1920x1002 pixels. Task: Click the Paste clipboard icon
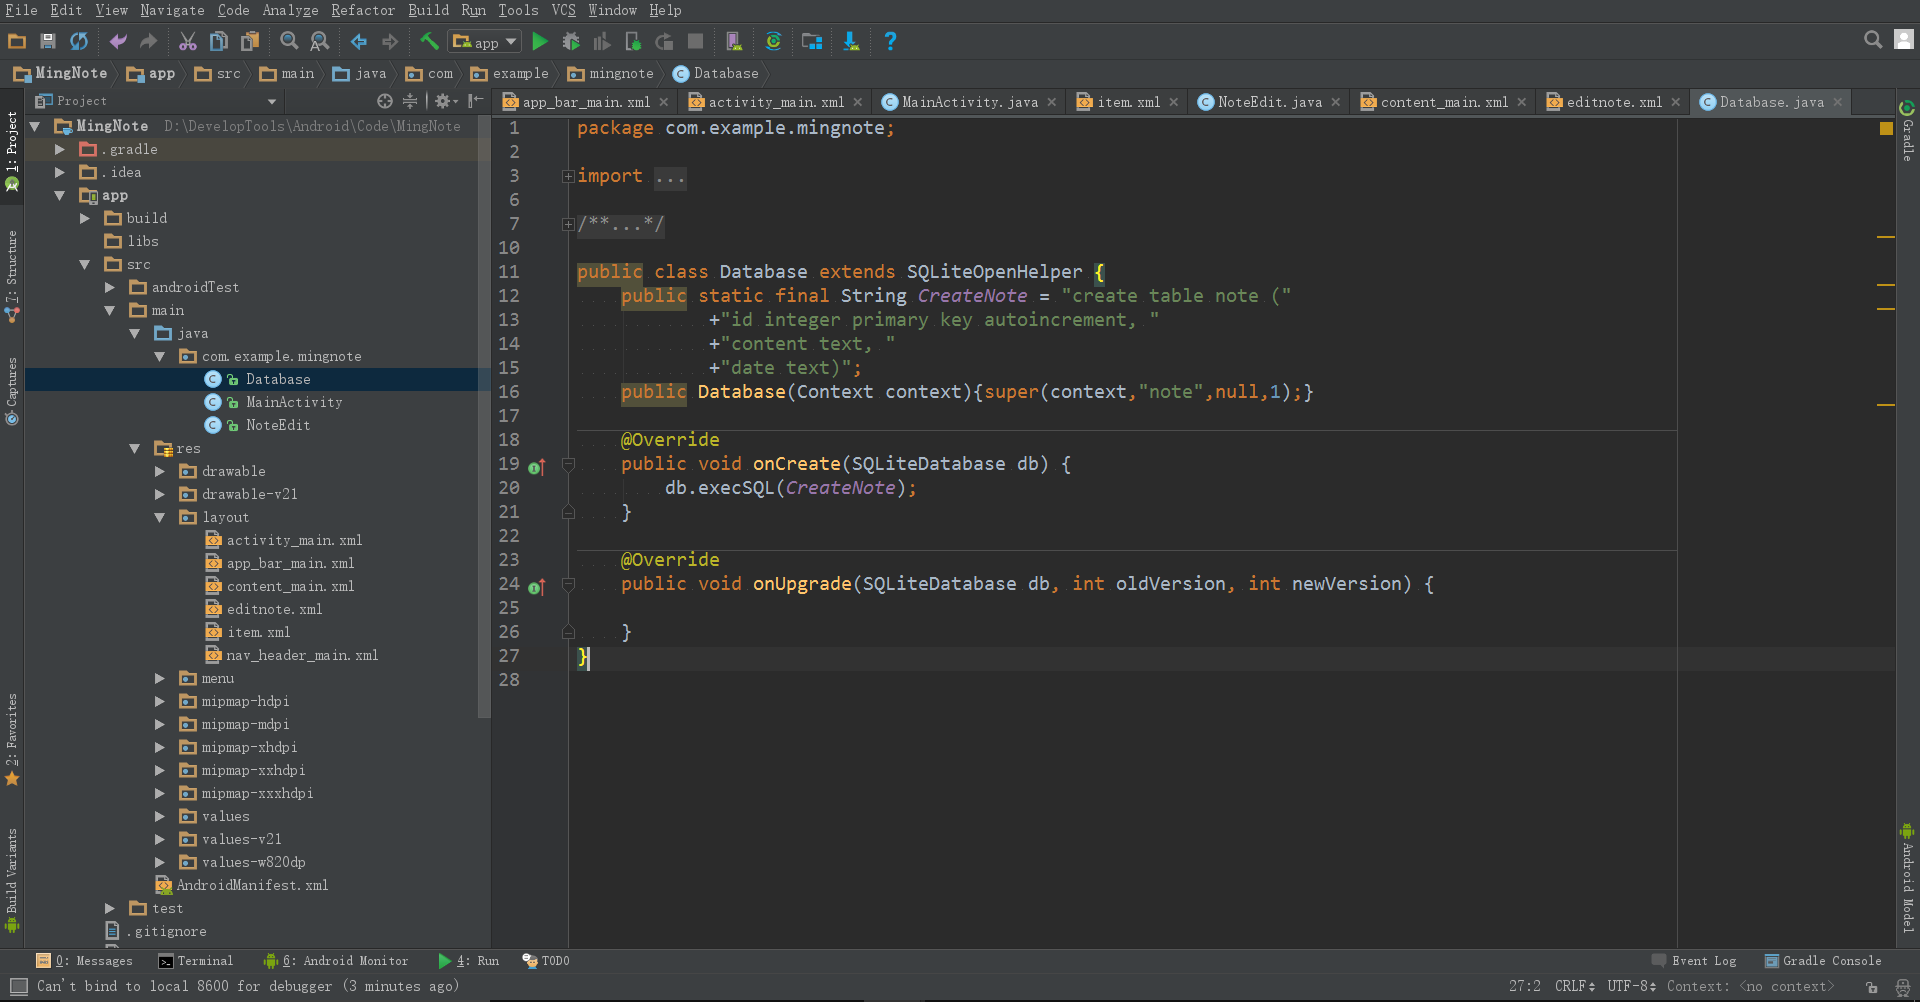[x=249, y=41]
